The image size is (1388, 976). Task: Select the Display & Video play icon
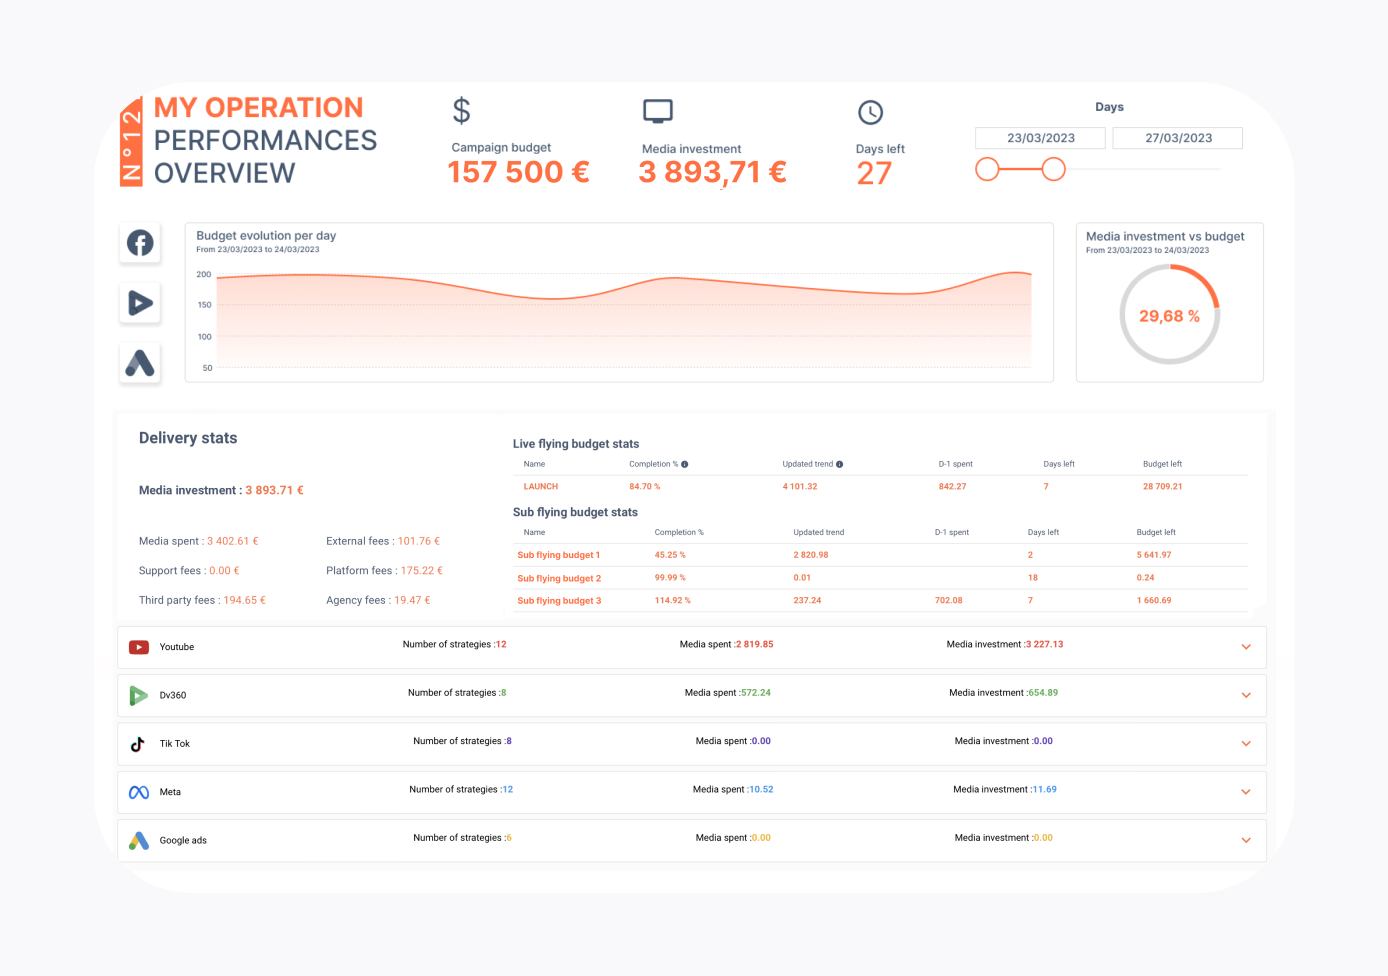coord(140,302)
